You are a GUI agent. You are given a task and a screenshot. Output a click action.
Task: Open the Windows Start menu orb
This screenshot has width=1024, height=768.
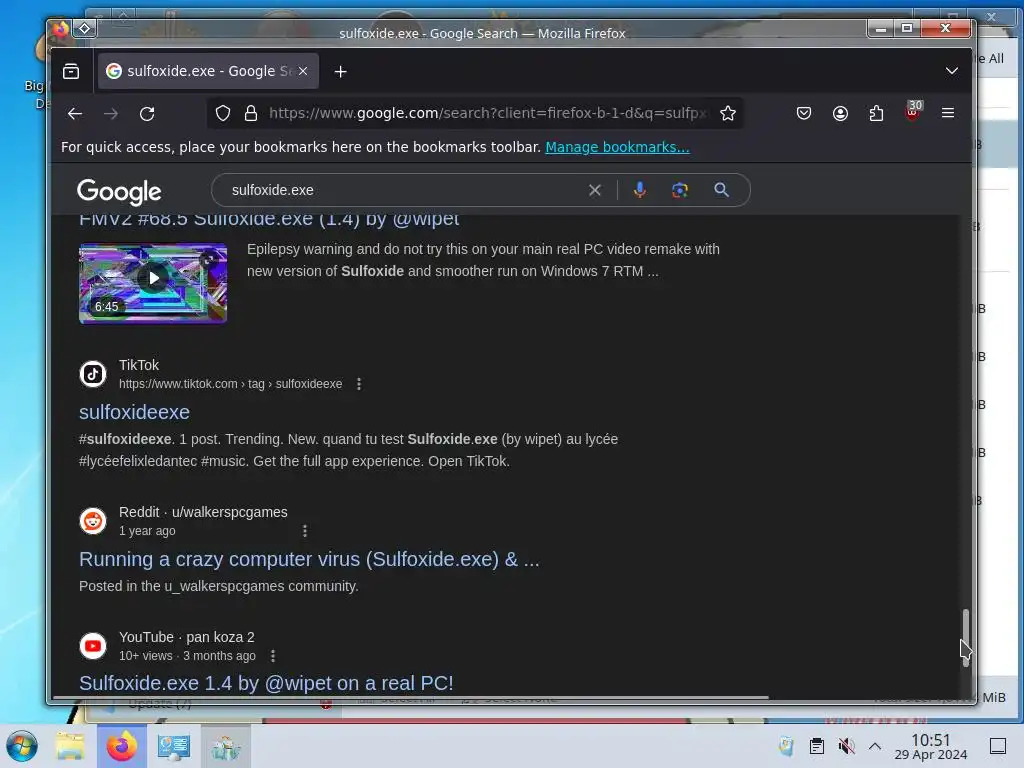tap(22, 746)
